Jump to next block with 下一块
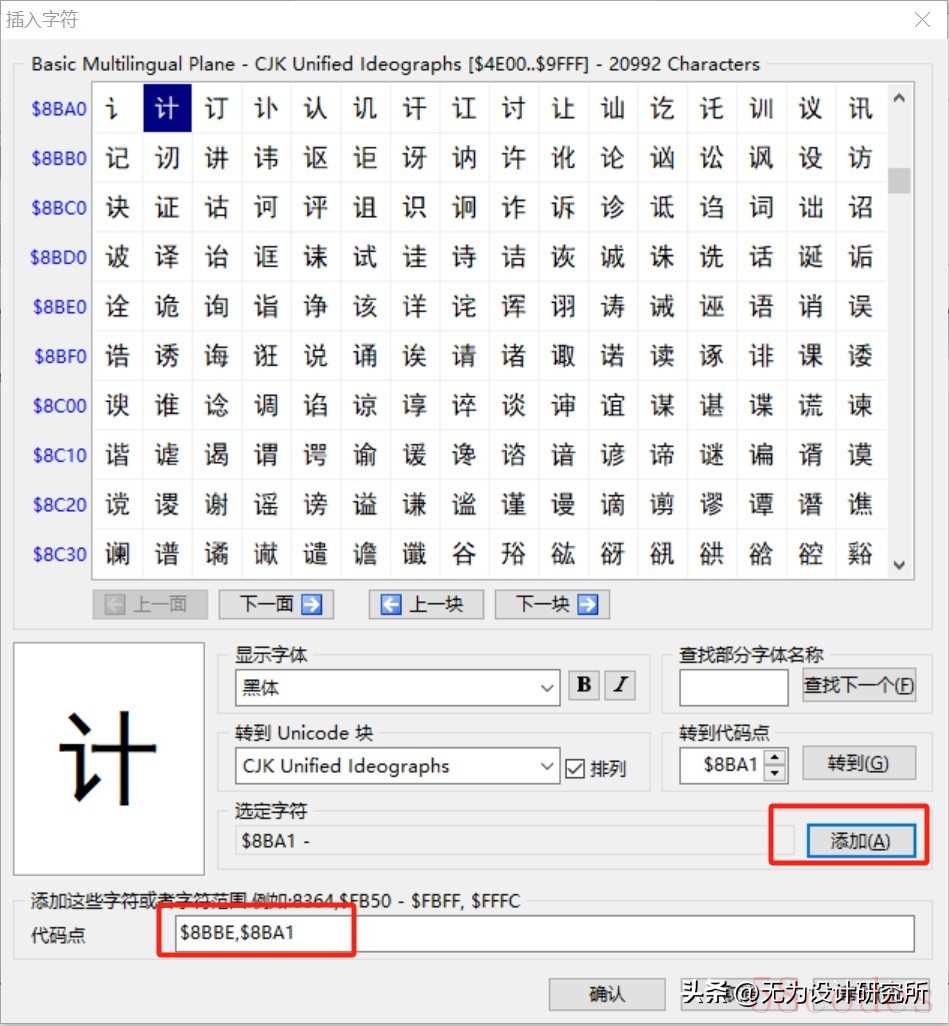Image resolution: width=949 pixels, height=1026 pixels. 552,604
